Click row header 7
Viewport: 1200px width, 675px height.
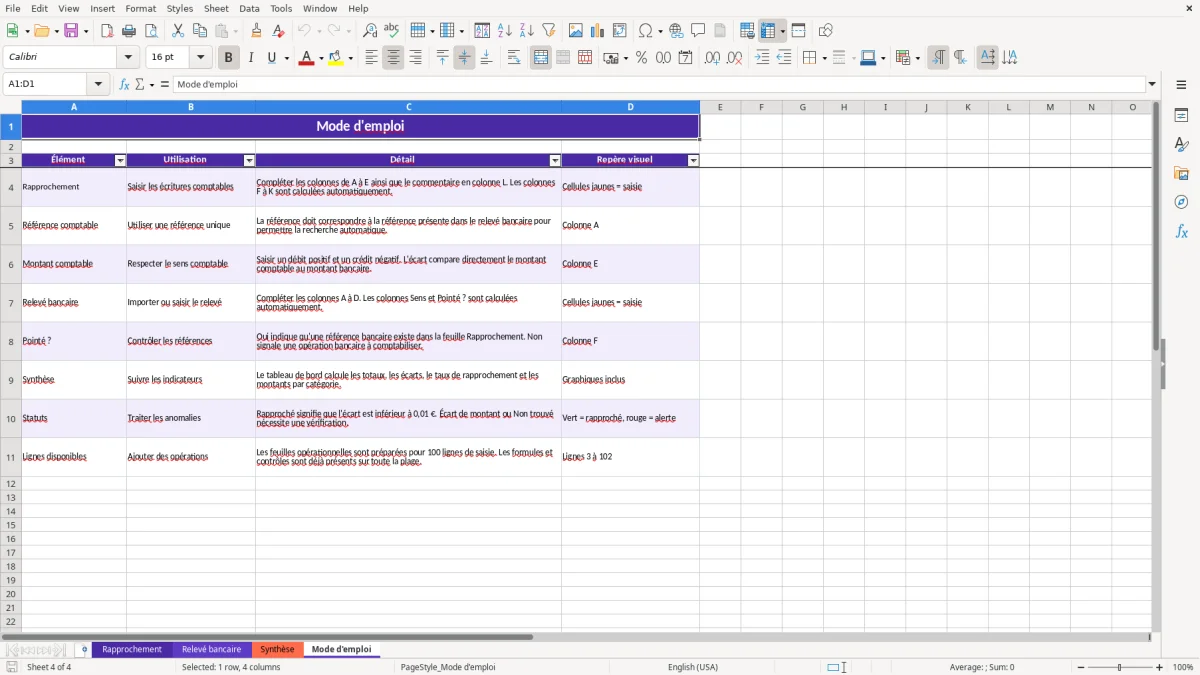[11, 302]
